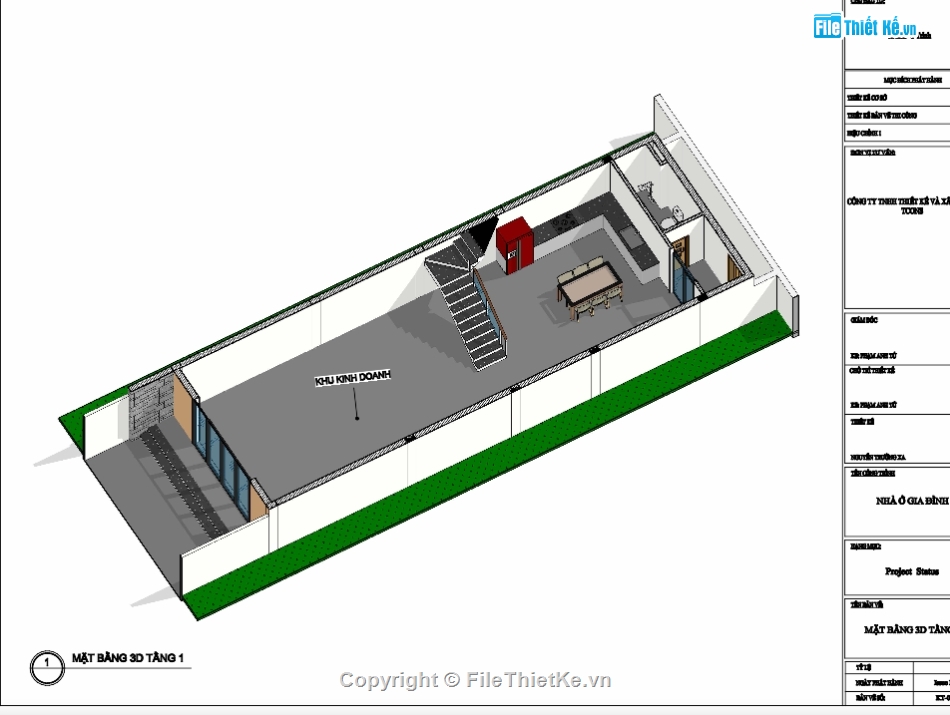
Task: Click the MẶT BẰNG 3D TẦNG 1 view title
Action: click(128, 657)
